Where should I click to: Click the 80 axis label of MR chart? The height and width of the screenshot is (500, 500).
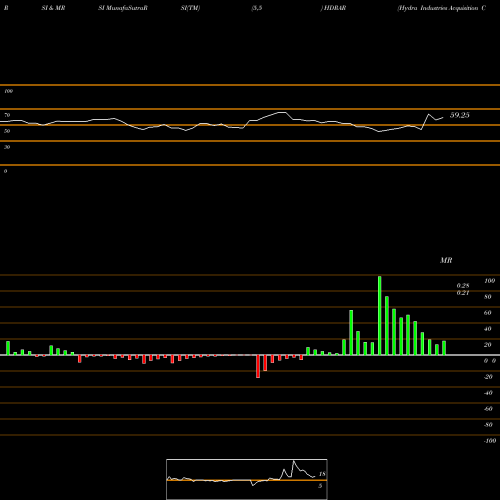point(488,297)
